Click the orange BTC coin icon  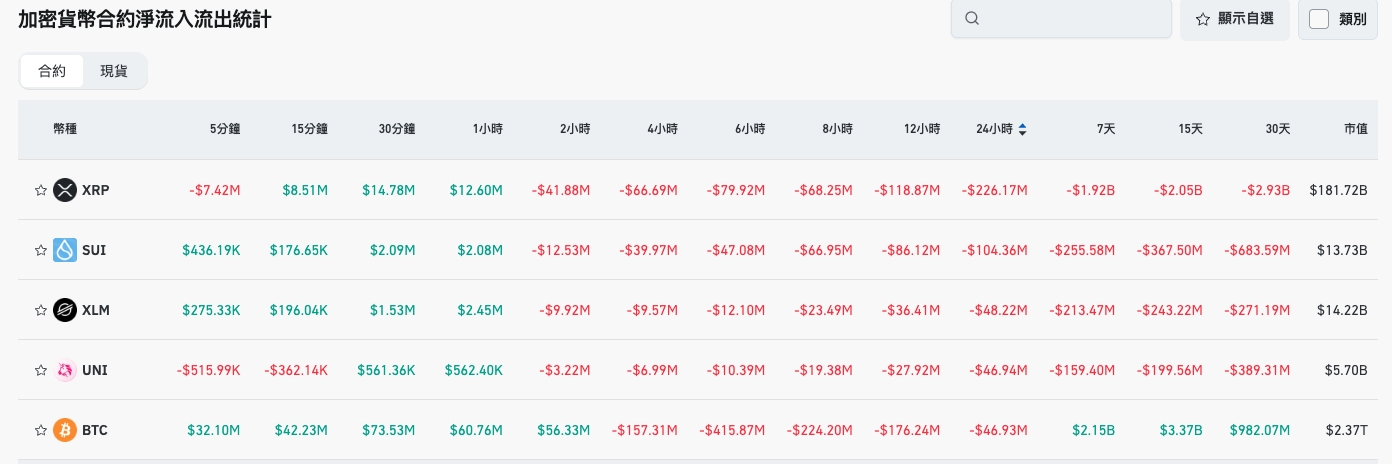65,430
